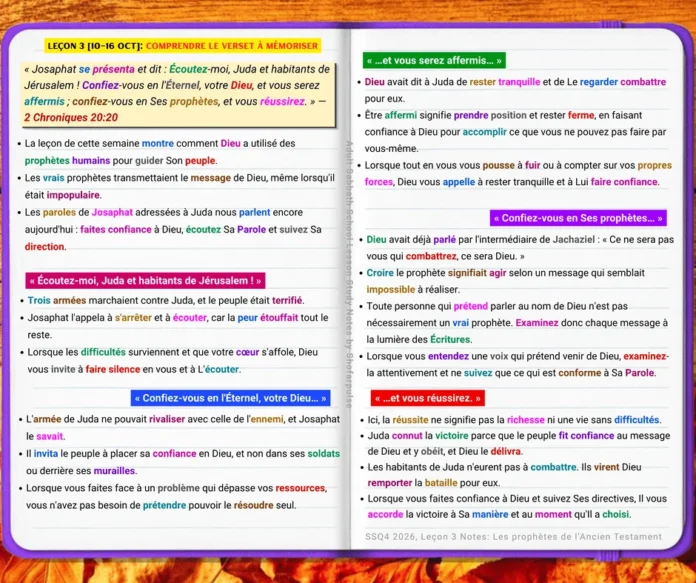Select the green banner "...et vous serez affermis..."
Image resolution: width=696 pixels, height=583 pixels.
[x=434, y=60]
